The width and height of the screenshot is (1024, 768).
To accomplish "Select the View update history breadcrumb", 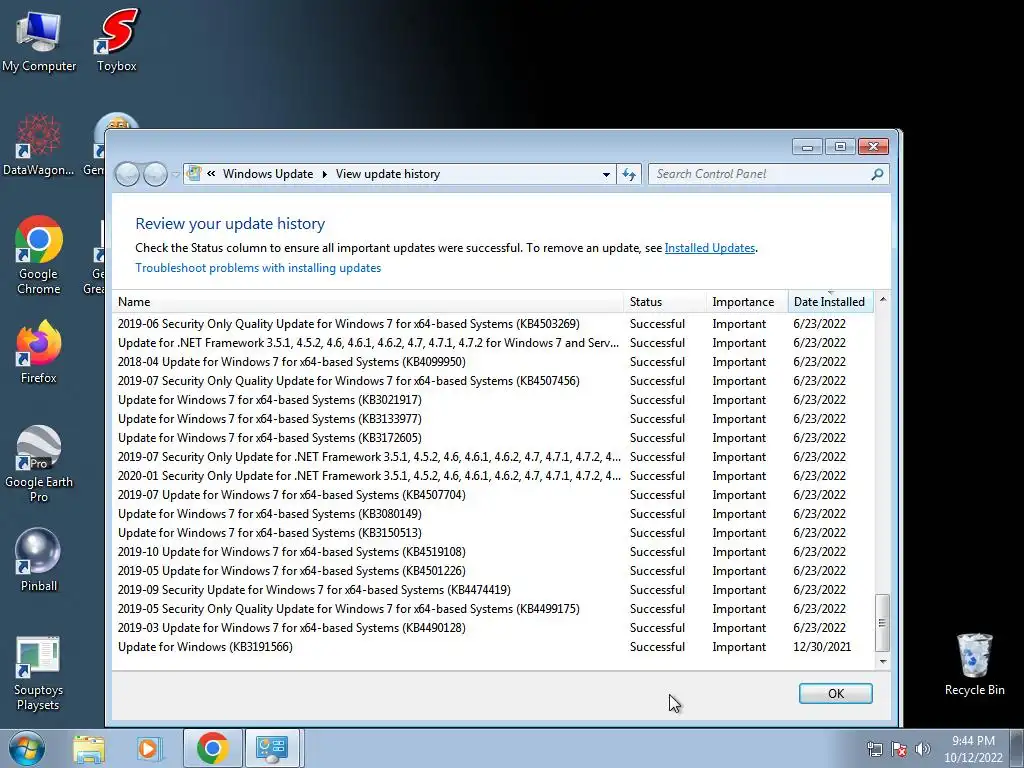I will [388, 174].
